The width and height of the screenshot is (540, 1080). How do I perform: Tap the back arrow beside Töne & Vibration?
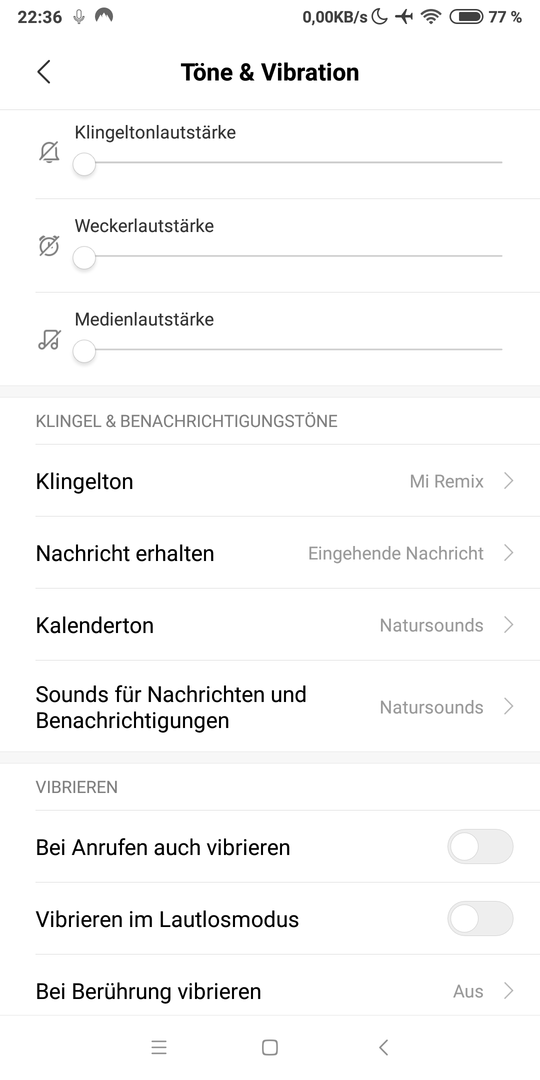[44, 72]
